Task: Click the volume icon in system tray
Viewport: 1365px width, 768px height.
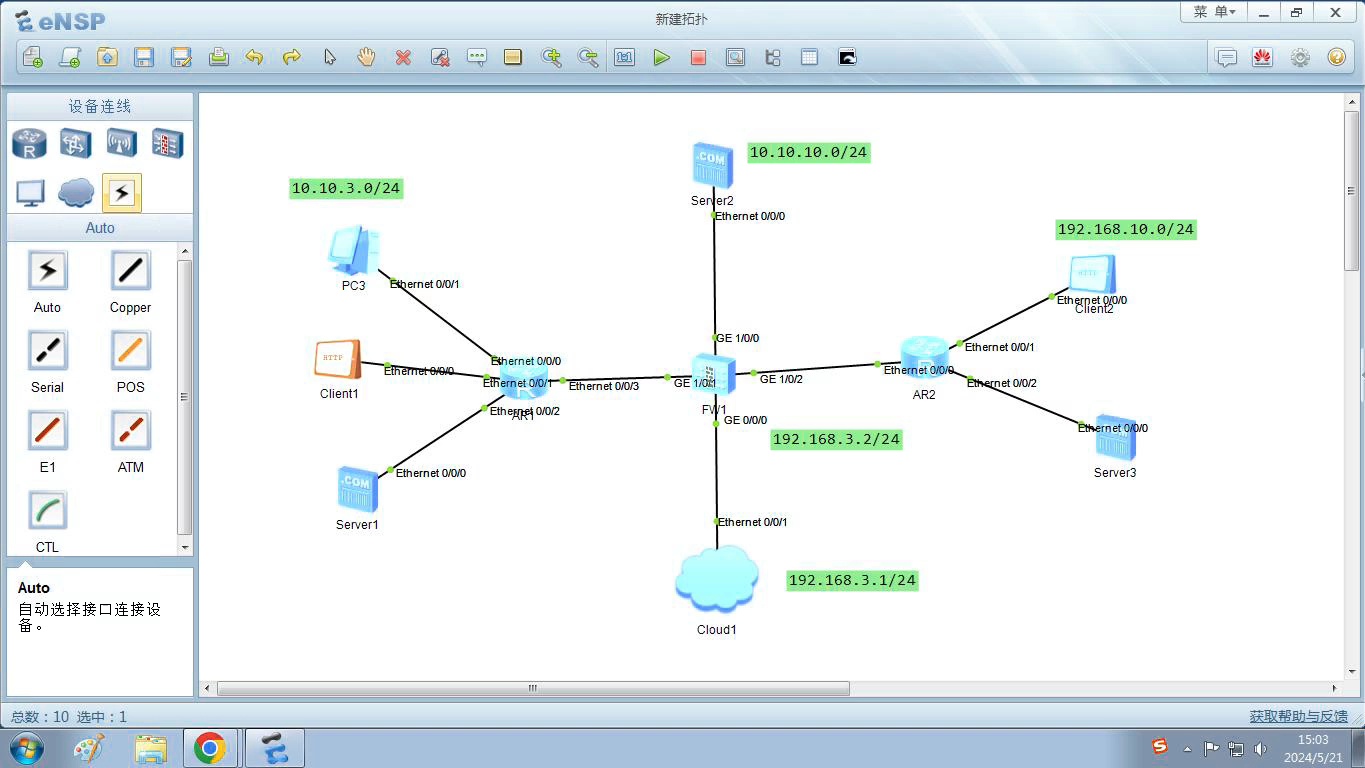Action: [1260, 748]
